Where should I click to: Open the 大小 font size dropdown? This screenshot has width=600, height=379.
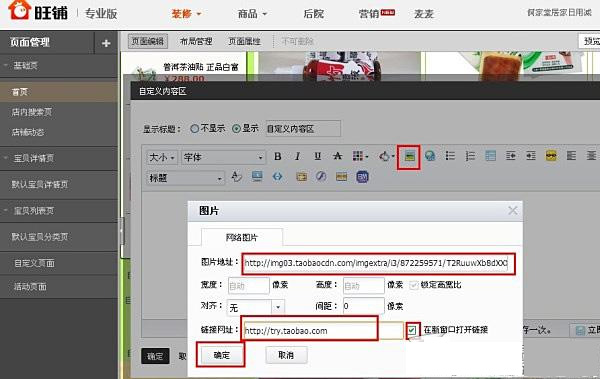click(162, 157)
